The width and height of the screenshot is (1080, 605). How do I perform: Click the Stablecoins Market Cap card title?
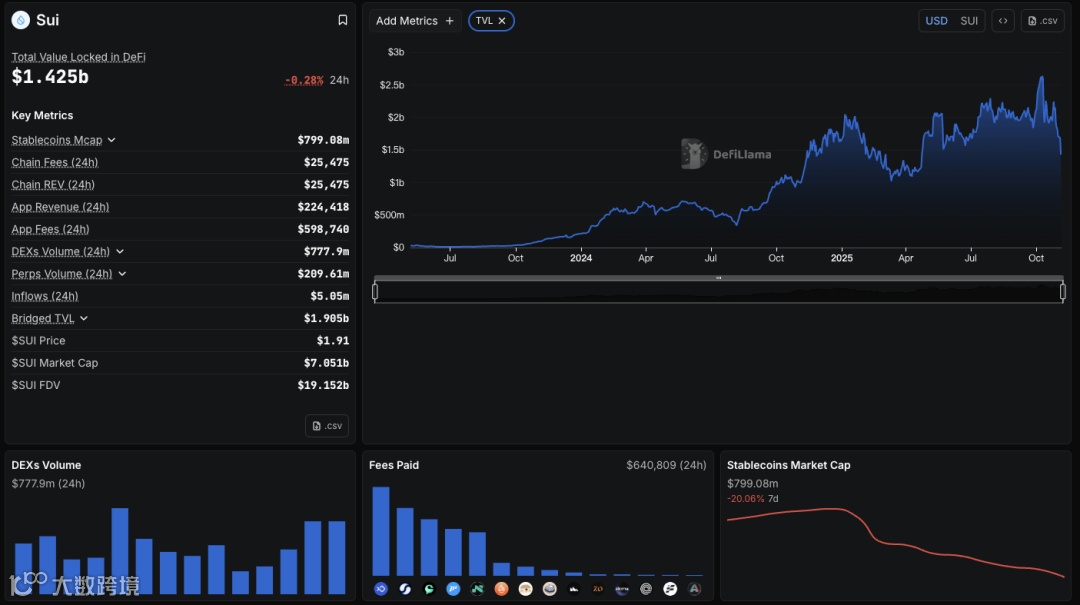pyautogui.click(x=789, y=465)
